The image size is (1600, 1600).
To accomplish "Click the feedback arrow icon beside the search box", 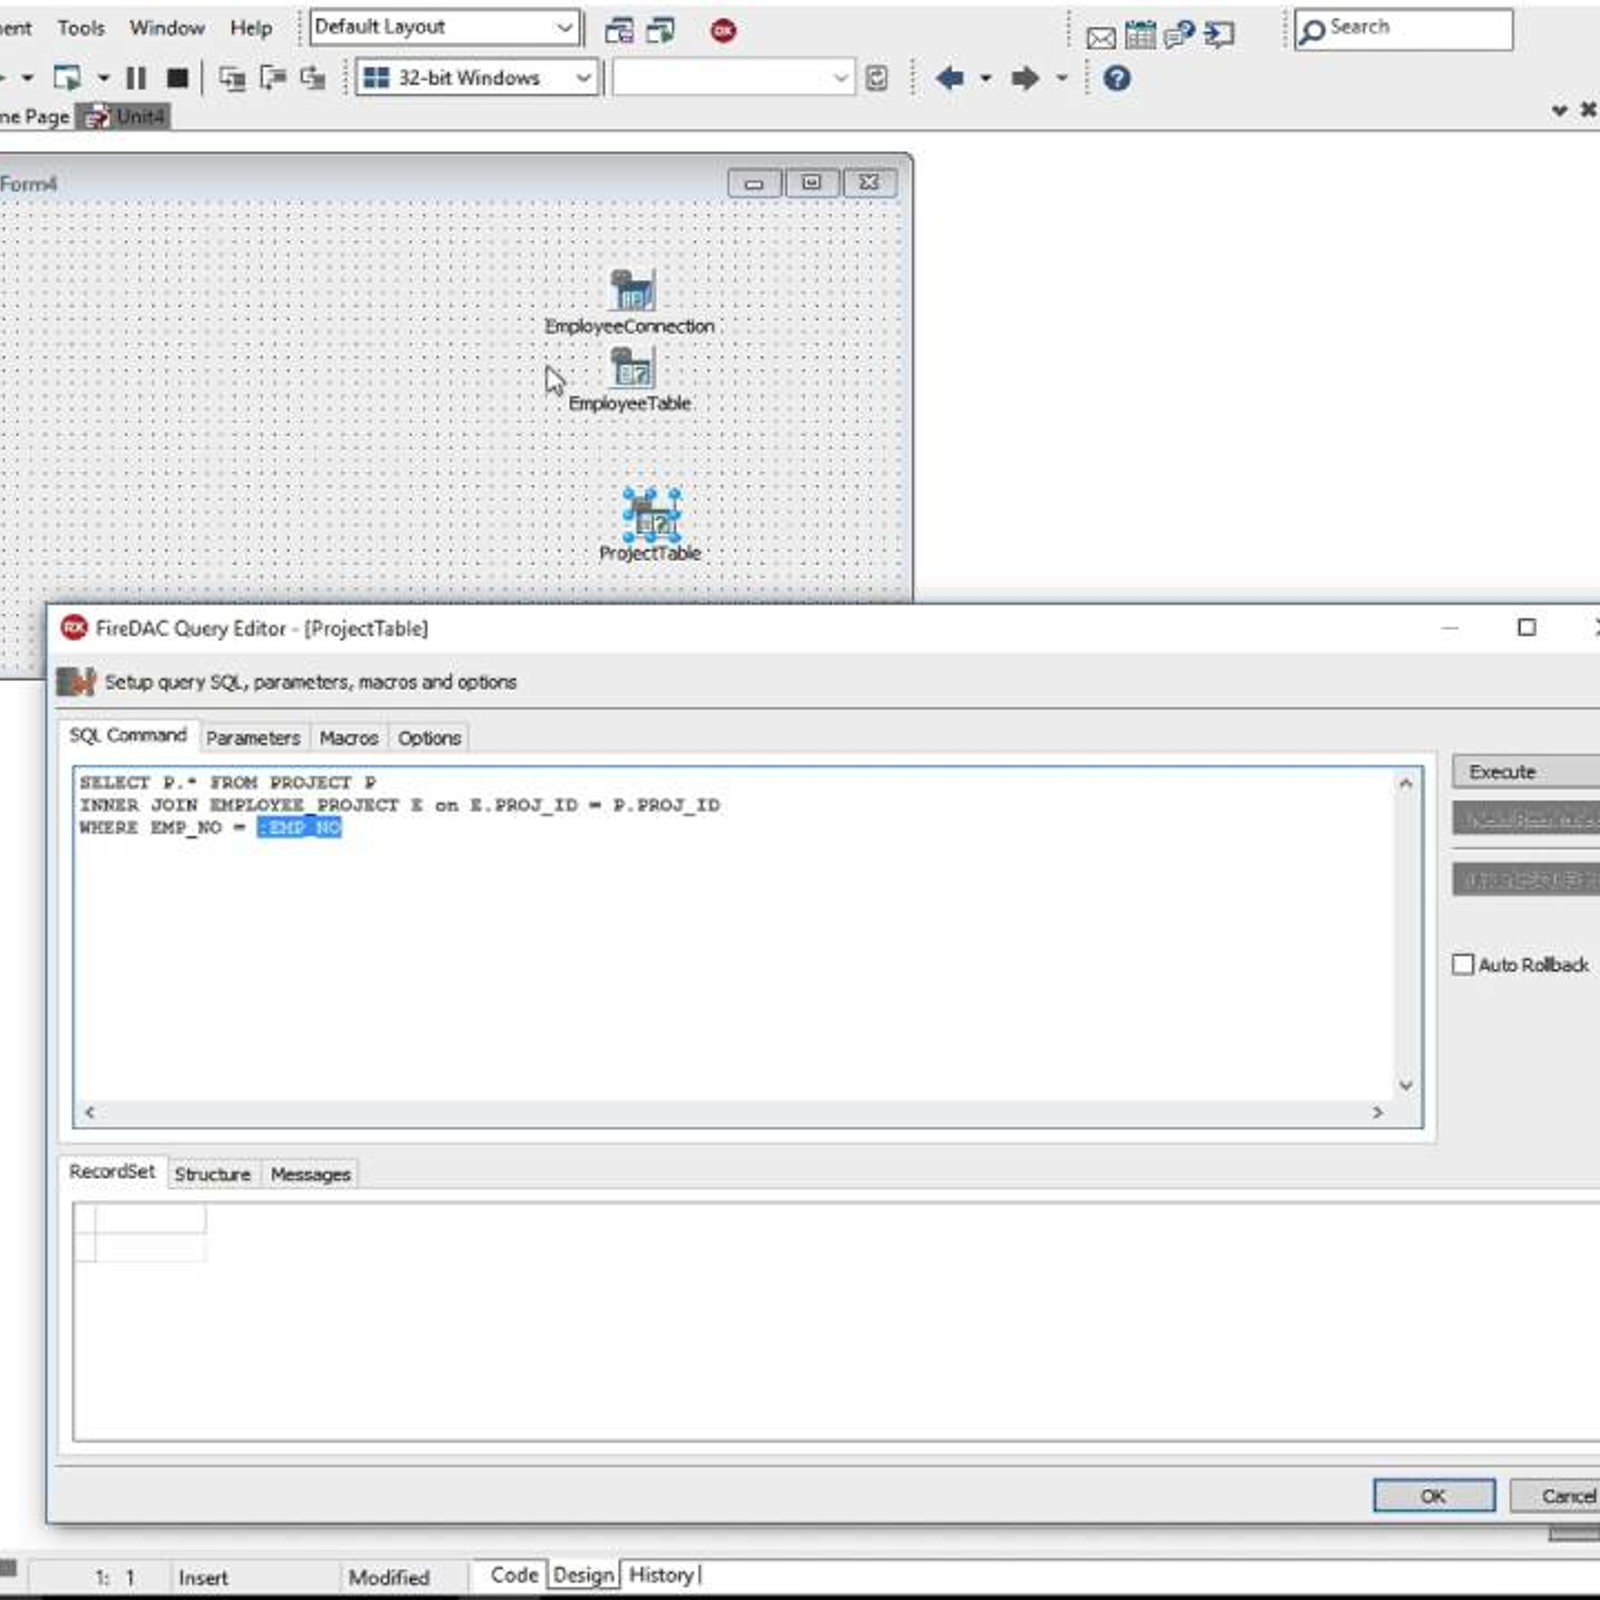I will [x=1219, y=35].
